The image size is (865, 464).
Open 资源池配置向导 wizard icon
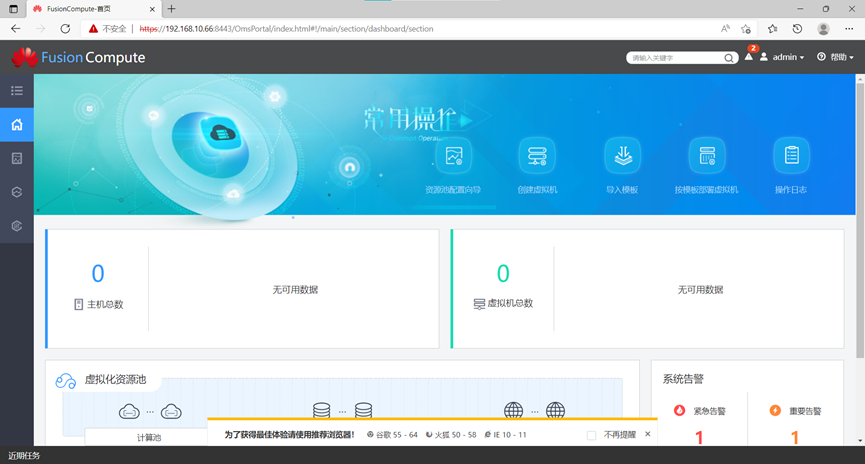pyautogui.click(x=453, y=156)
